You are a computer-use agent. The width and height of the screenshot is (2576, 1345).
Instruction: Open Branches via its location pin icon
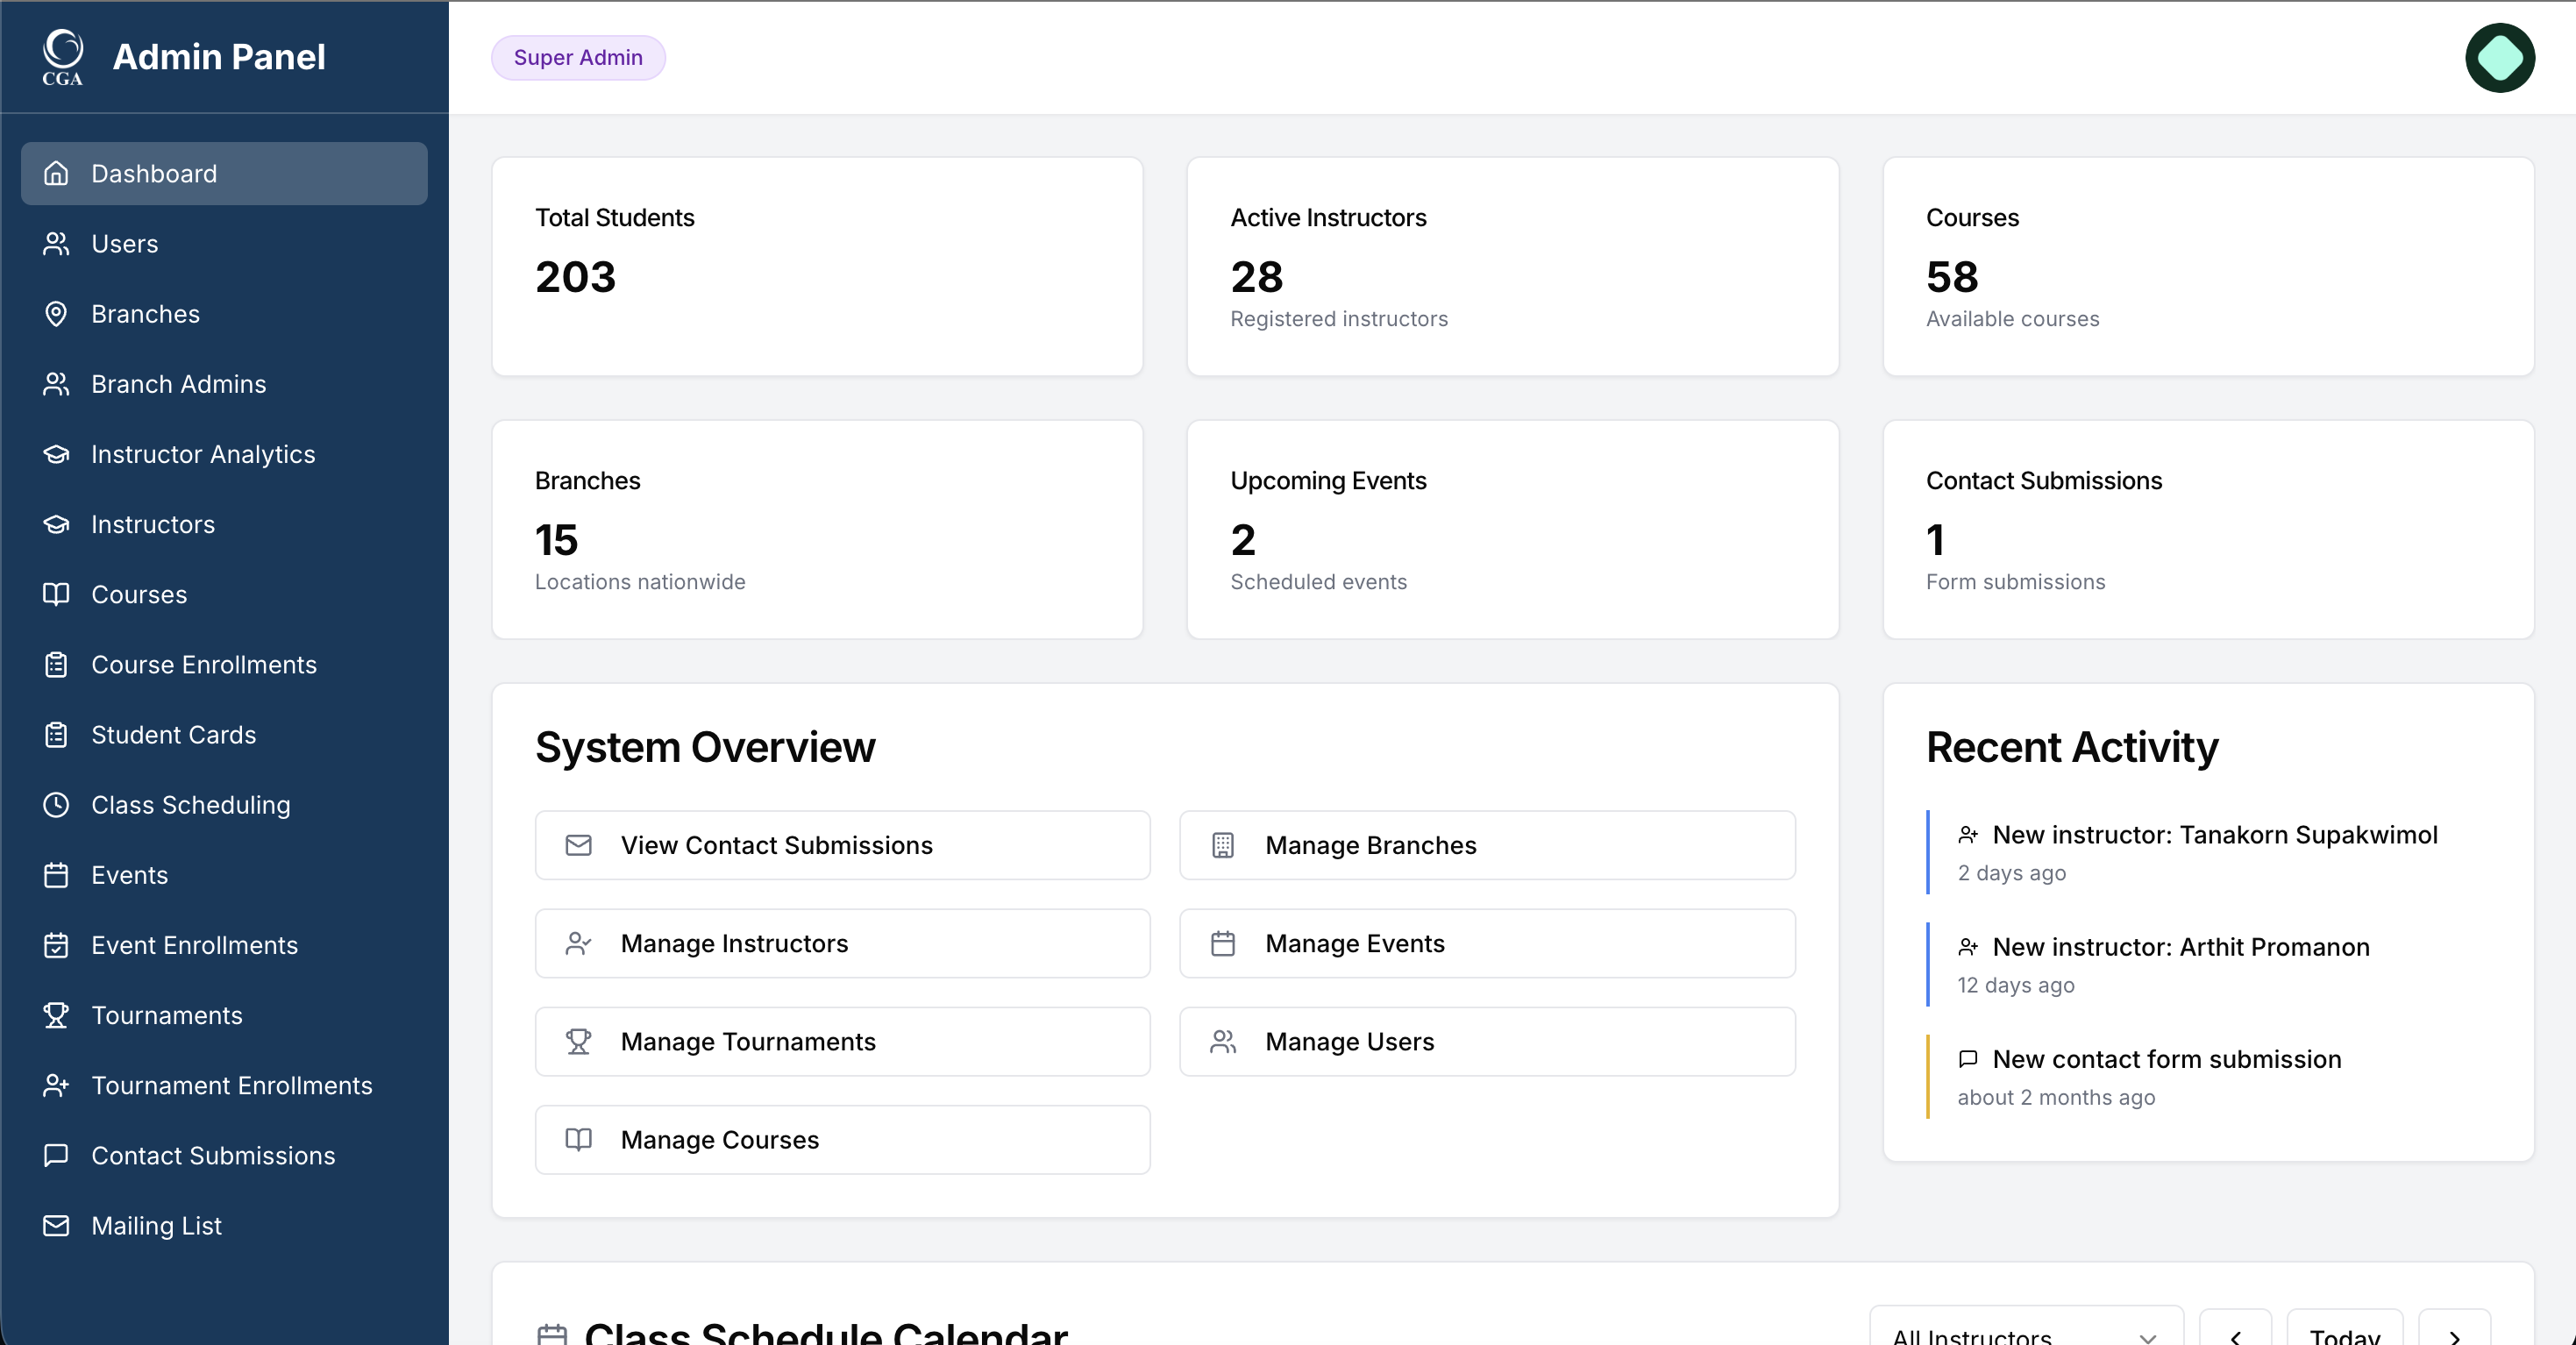[56, 313]
